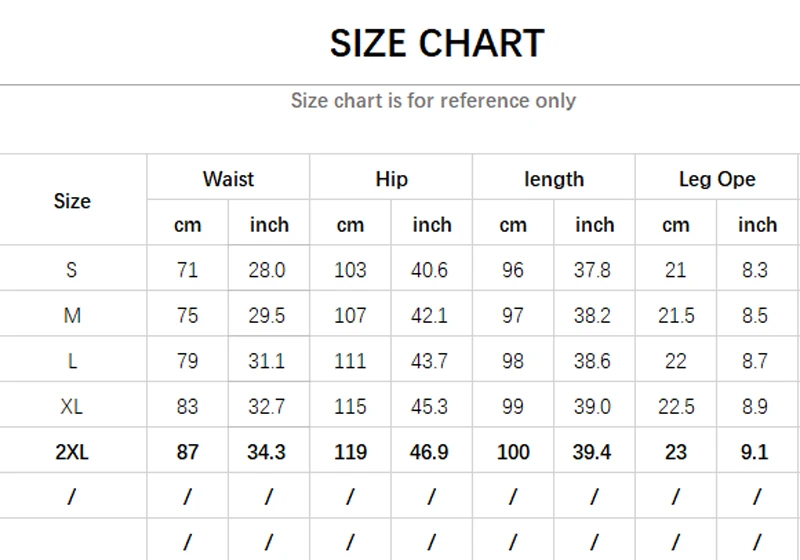The image size is (800, 560).
Task: Click the inch subheader under Waist
Action: pyautogui.click(x=269, y=225)
